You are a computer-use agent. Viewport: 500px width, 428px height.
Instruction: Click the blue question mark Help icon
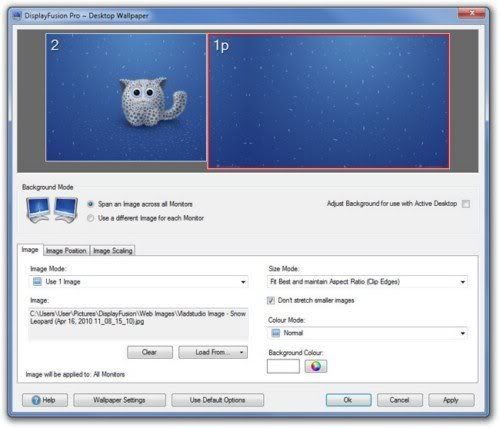[x=36, y=400]
